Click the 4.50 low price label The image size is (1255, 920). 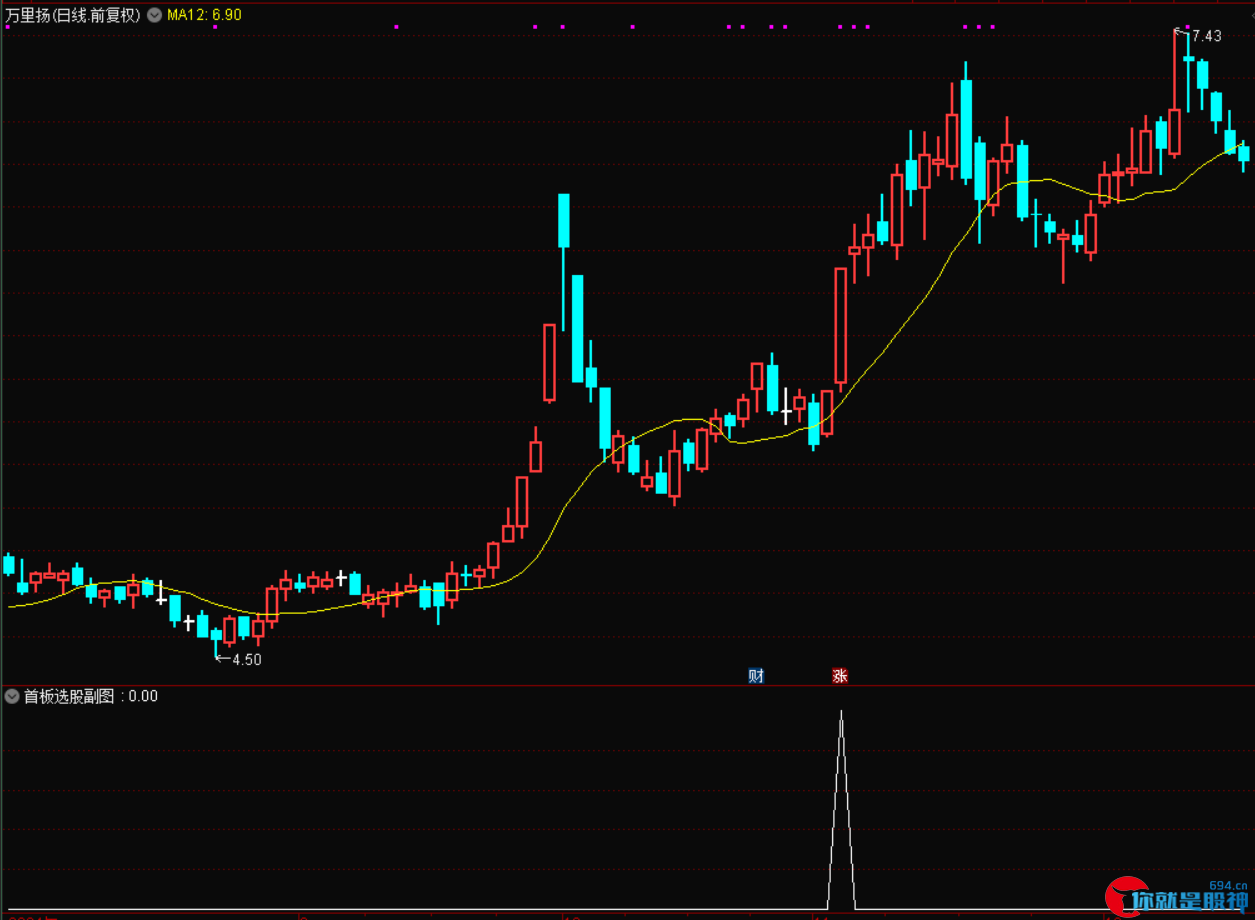(x=247, y=659)
